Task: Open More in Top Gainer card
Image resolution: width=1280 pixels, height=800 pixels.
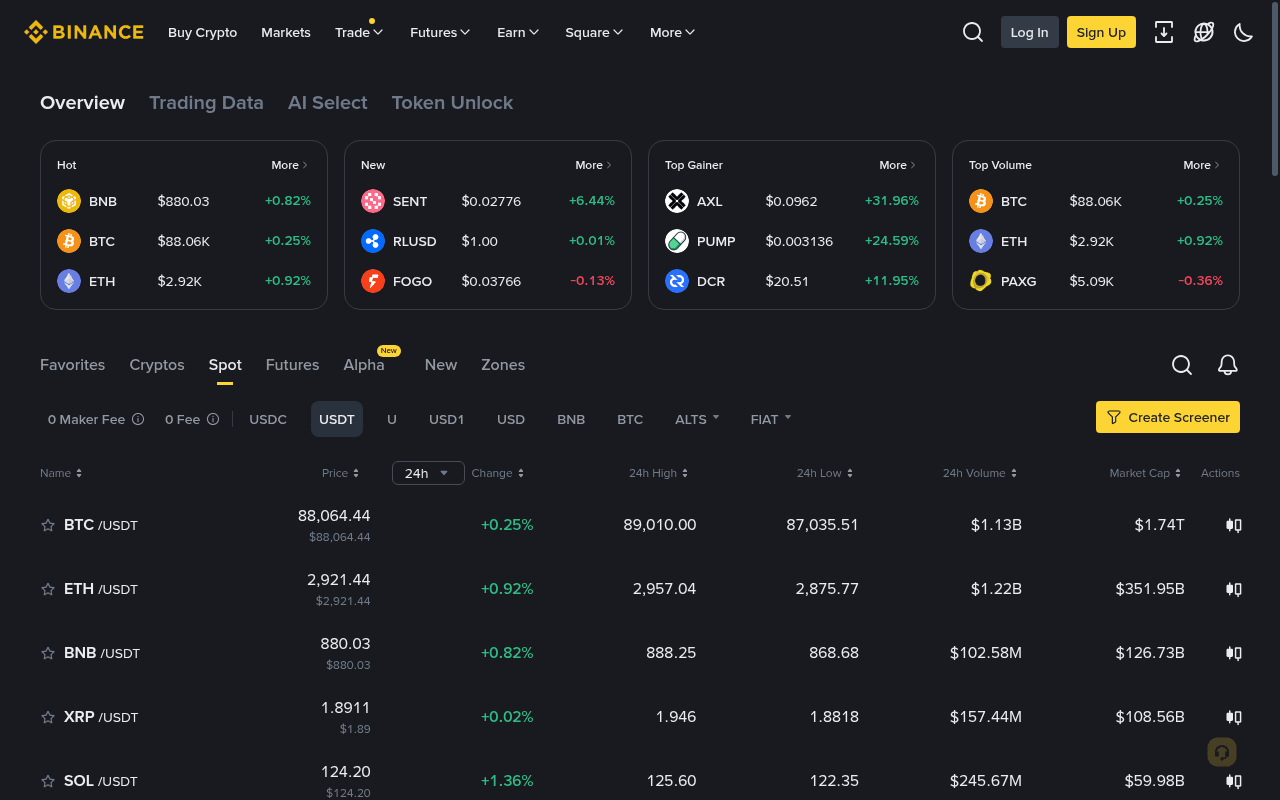Action: [898, 165]
